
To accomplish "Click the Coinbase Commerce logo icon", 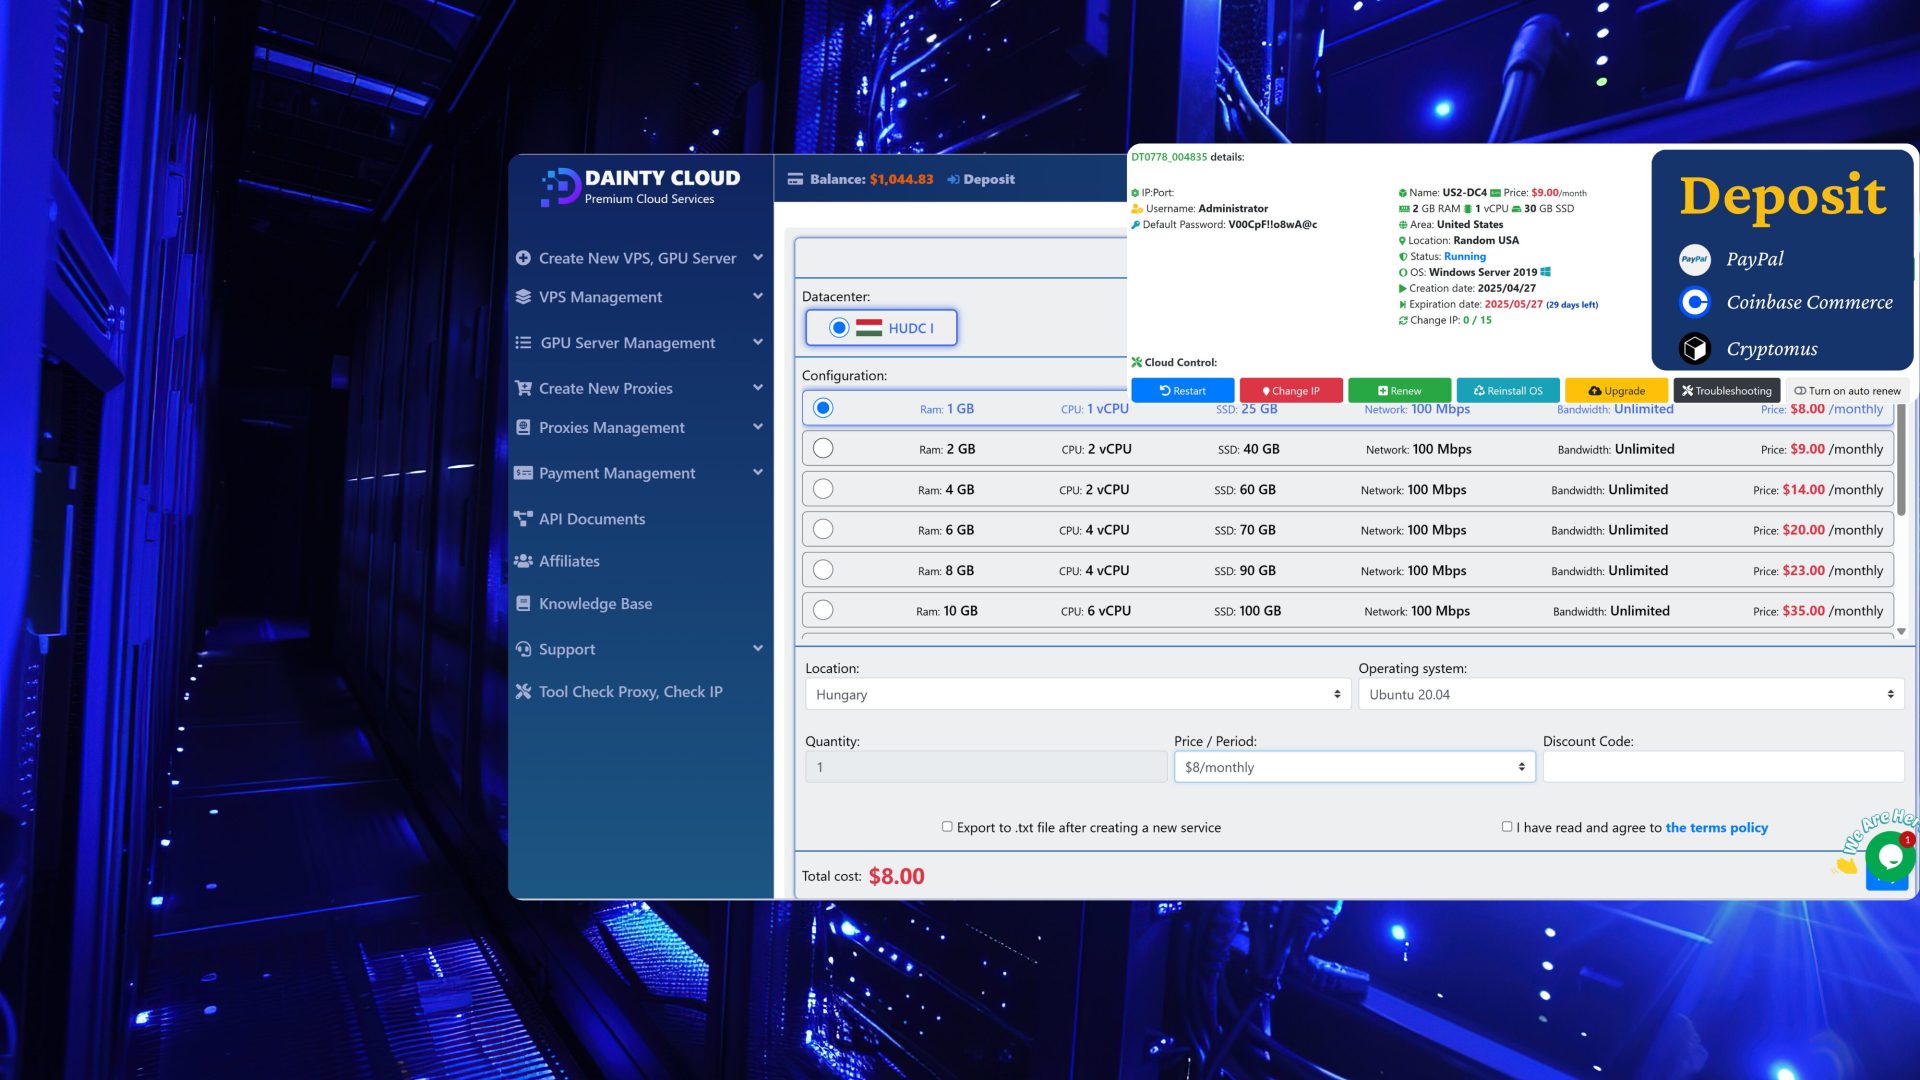I will point(1694,302).
